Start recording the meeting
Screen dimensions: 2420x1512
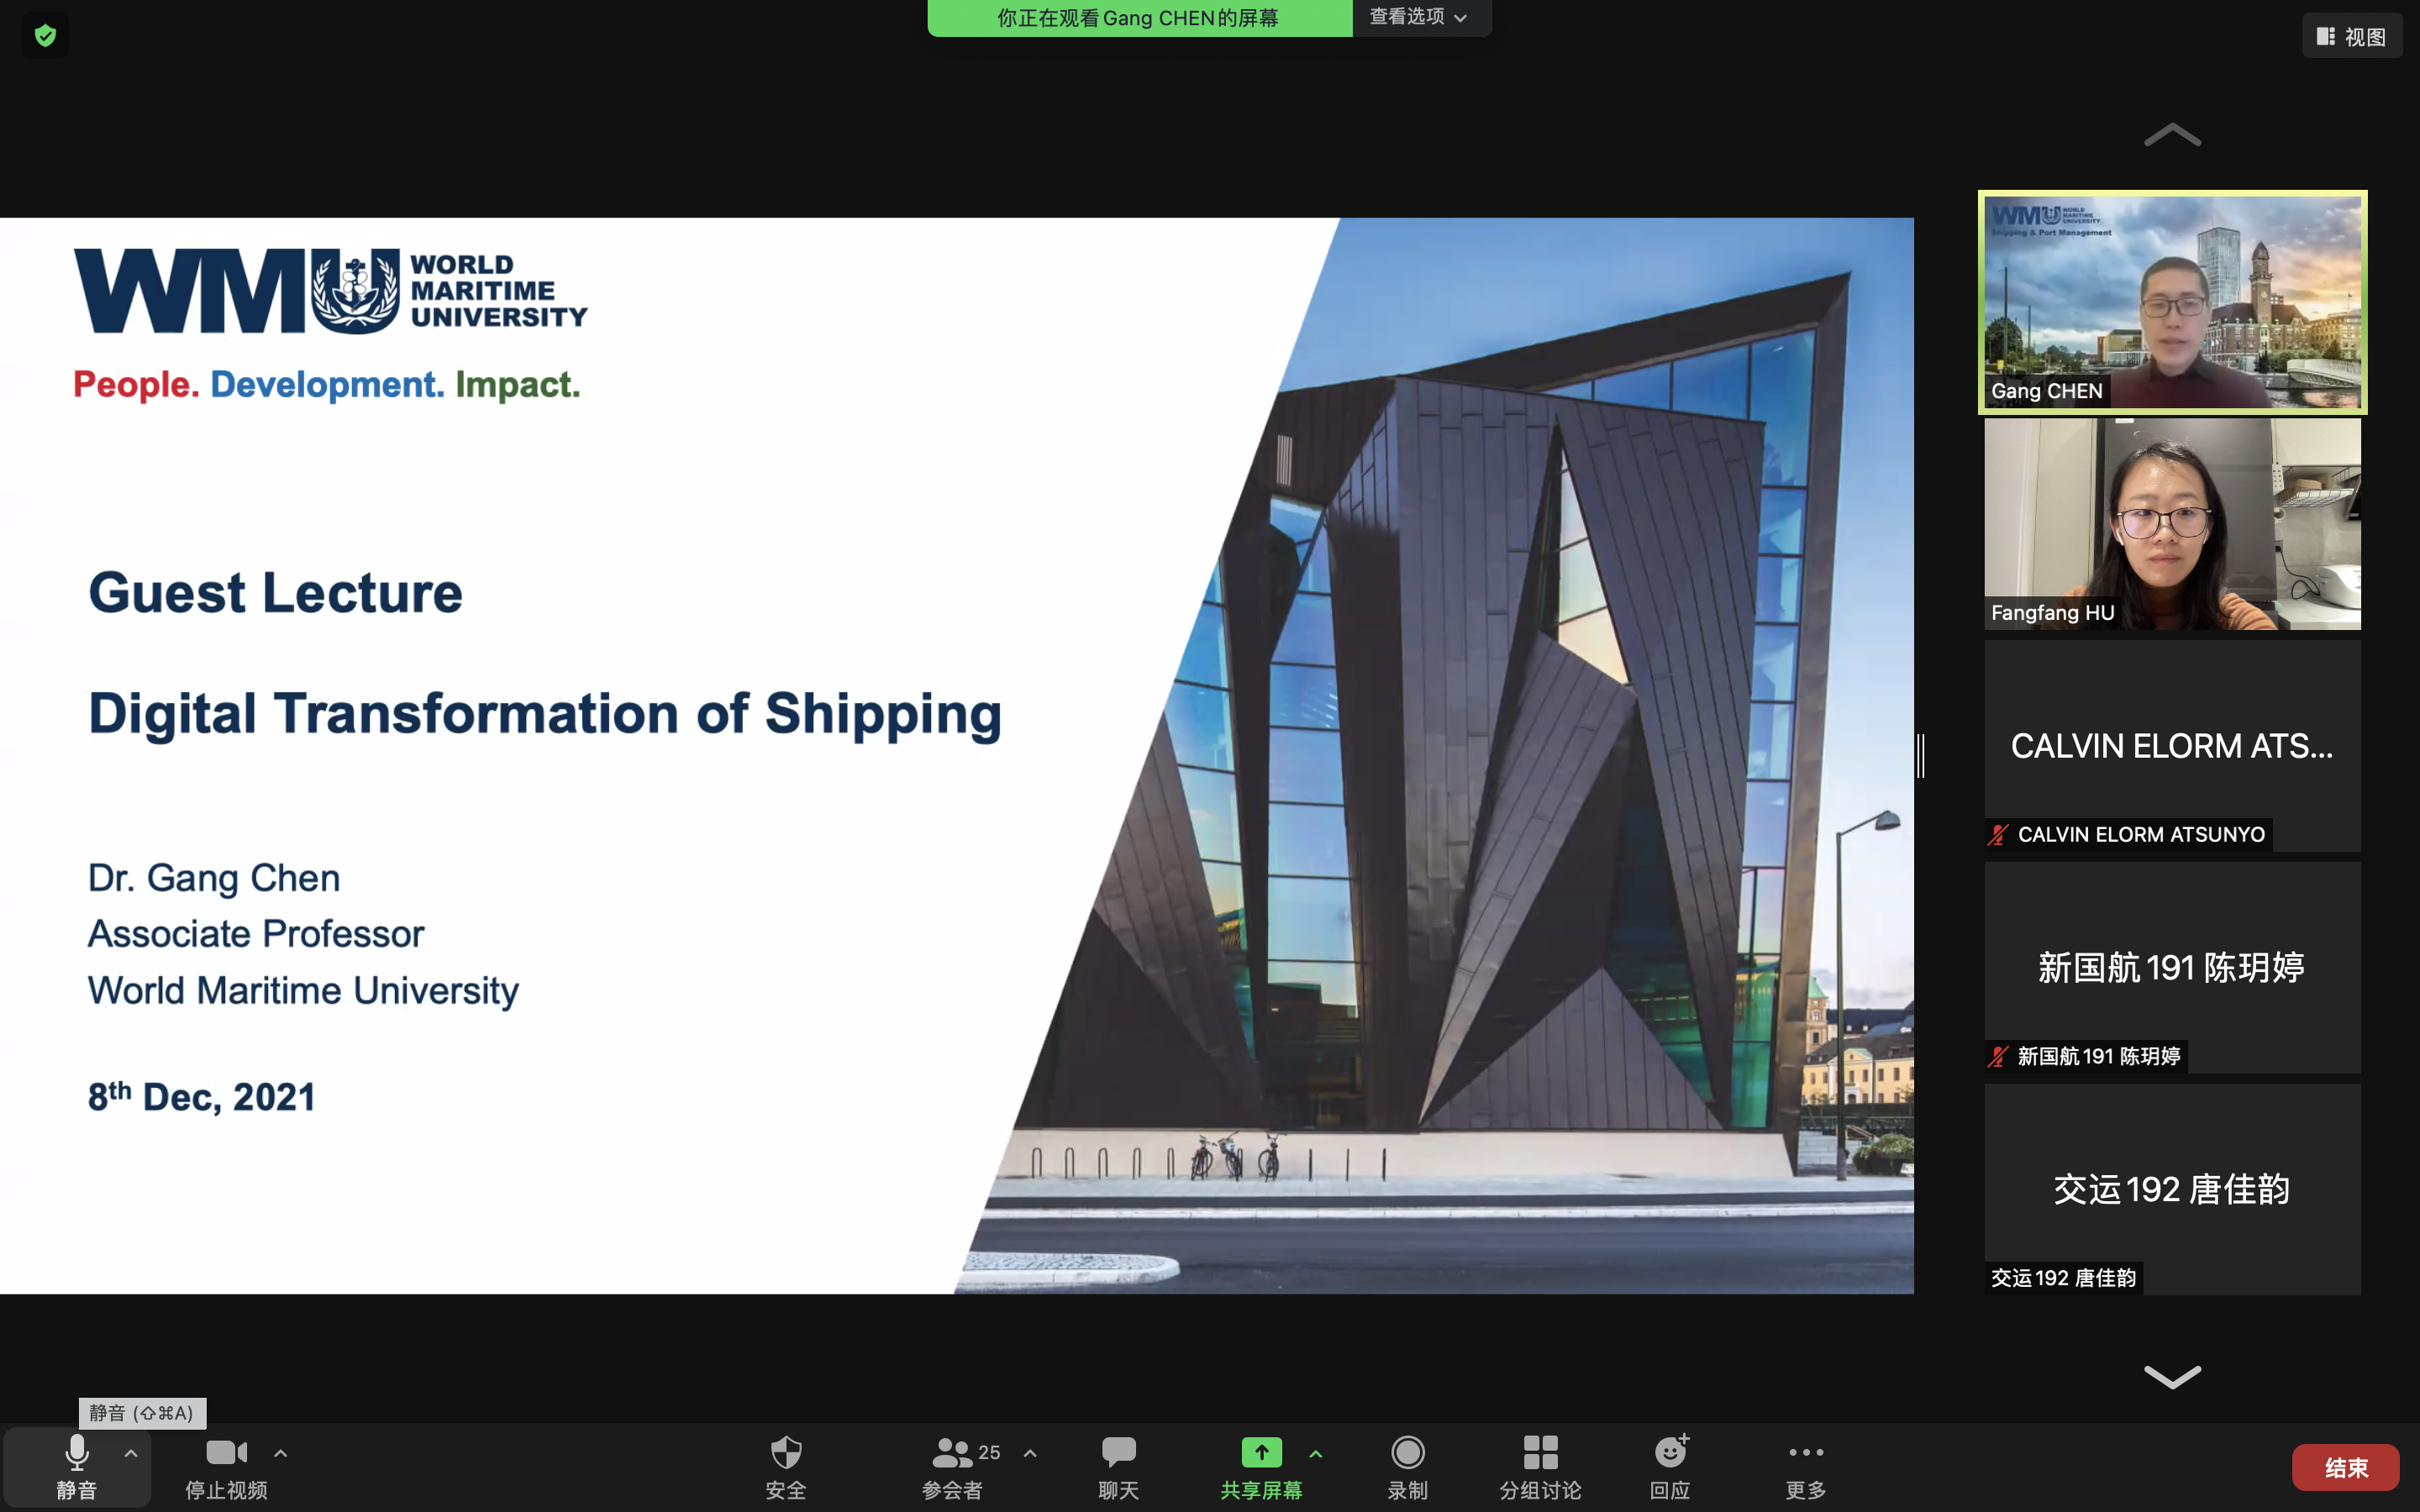point(1407,1466)
